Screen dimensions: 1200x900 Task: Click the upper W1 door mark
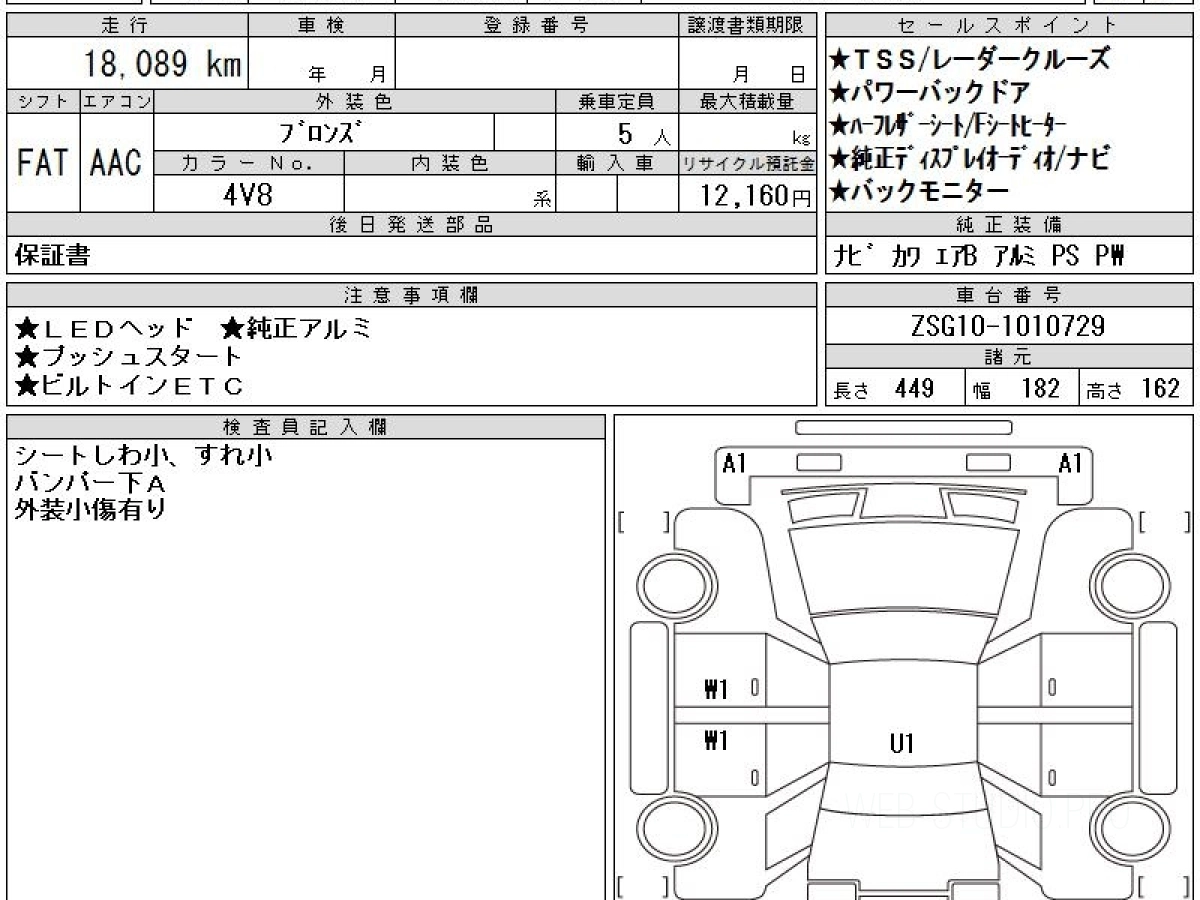[x=716, y=689]
